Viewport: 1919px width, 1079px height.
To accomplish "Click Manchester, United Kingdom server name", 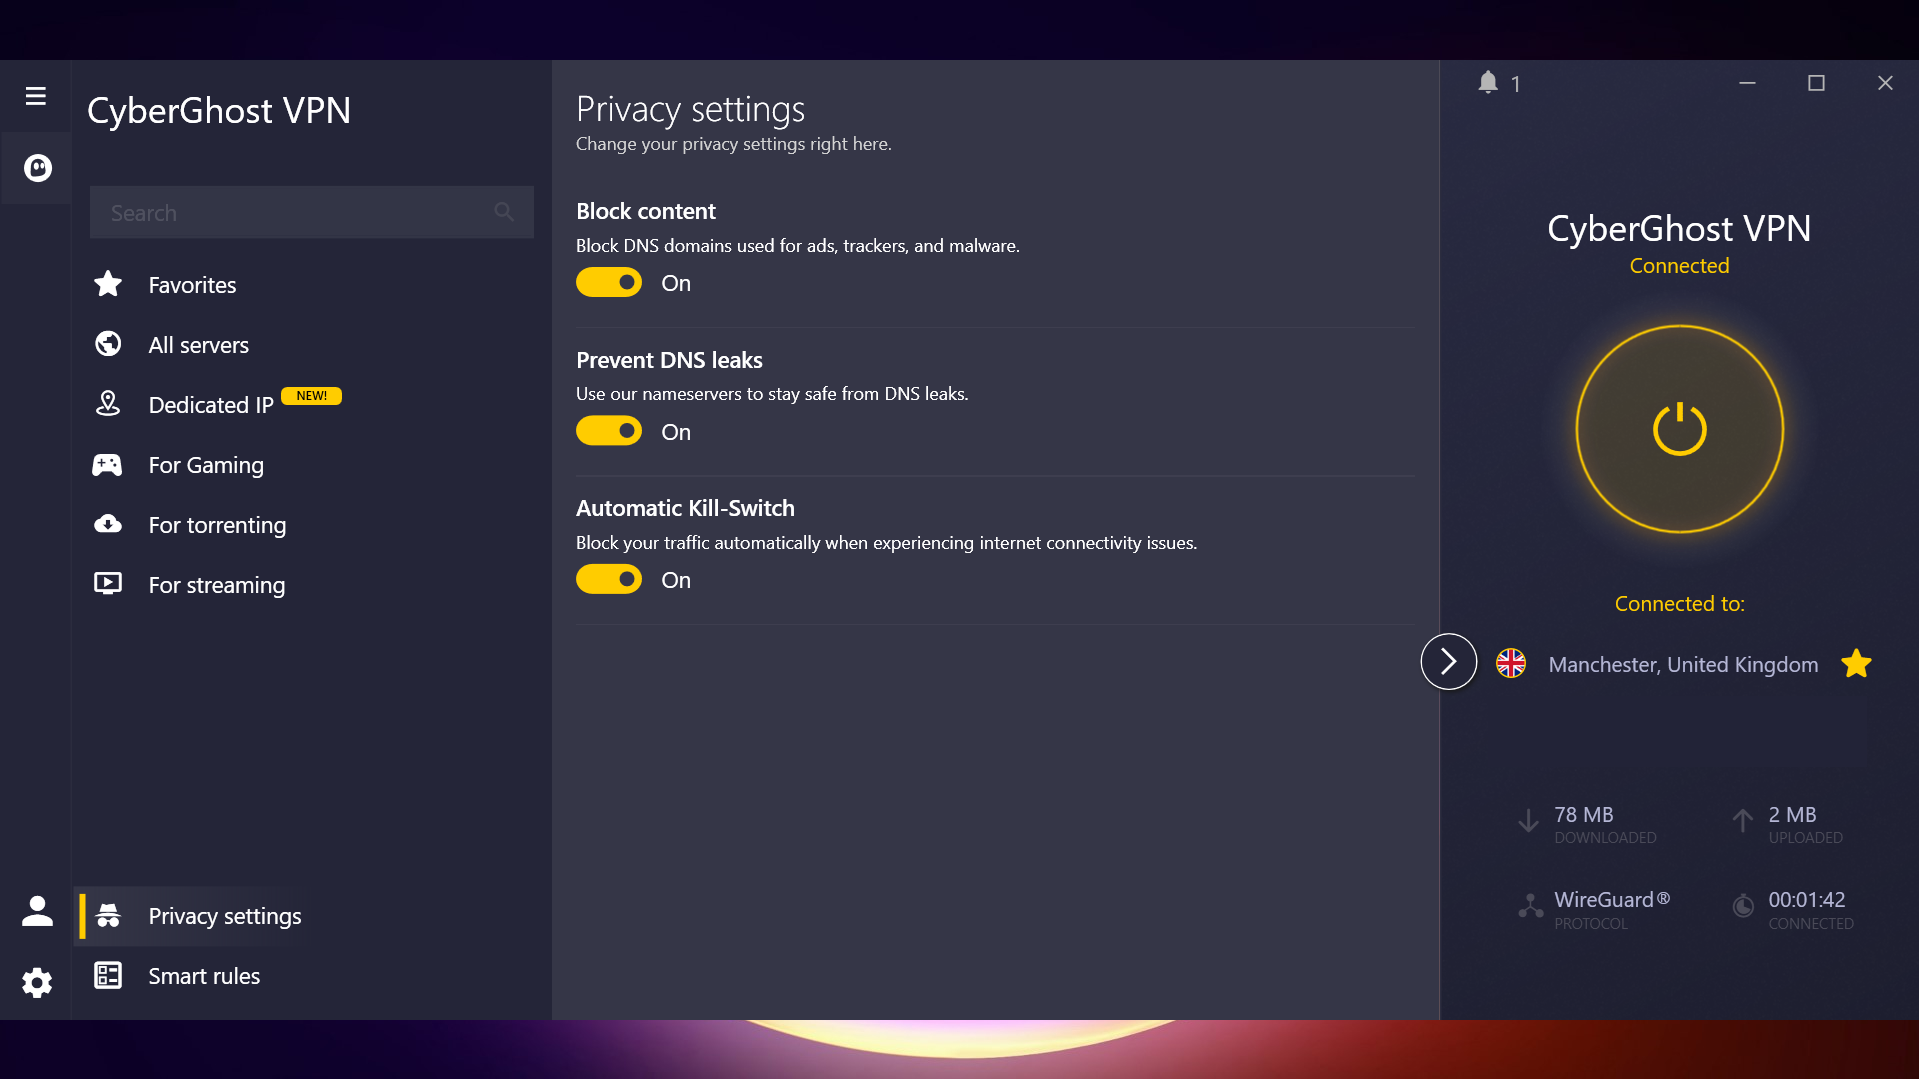I will tap(1683, 664).
